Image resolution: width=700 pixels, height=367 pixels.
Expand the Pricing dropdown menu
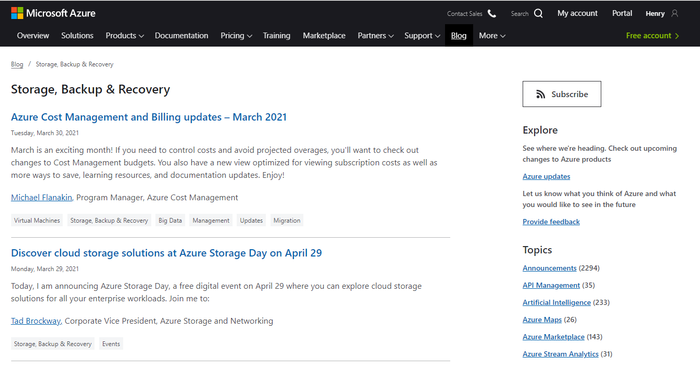pos(236,36)
